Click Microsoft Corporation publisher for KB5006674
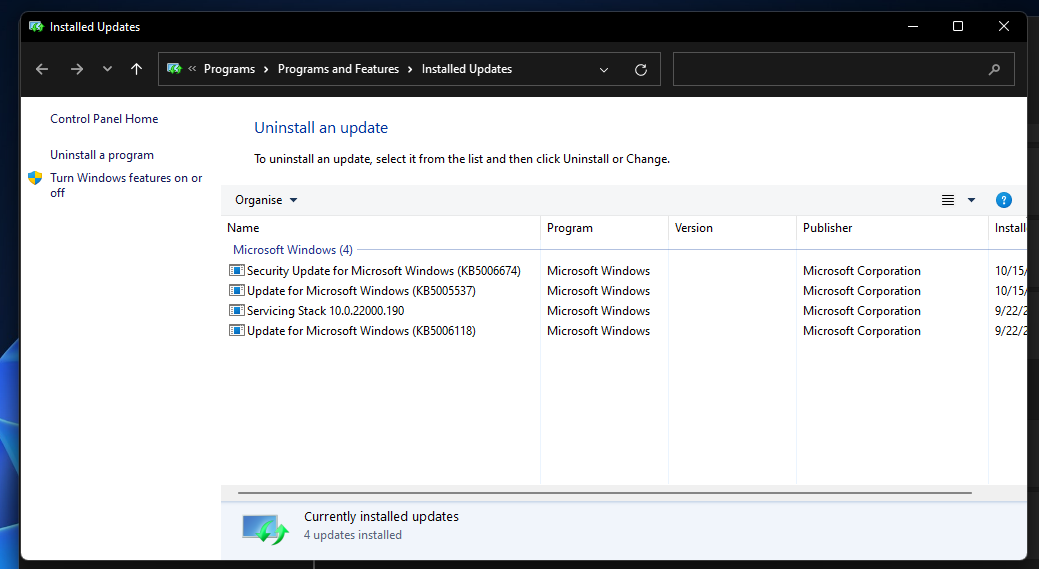The height and width of the screenshot is (569, 1039). click(861, 271)
